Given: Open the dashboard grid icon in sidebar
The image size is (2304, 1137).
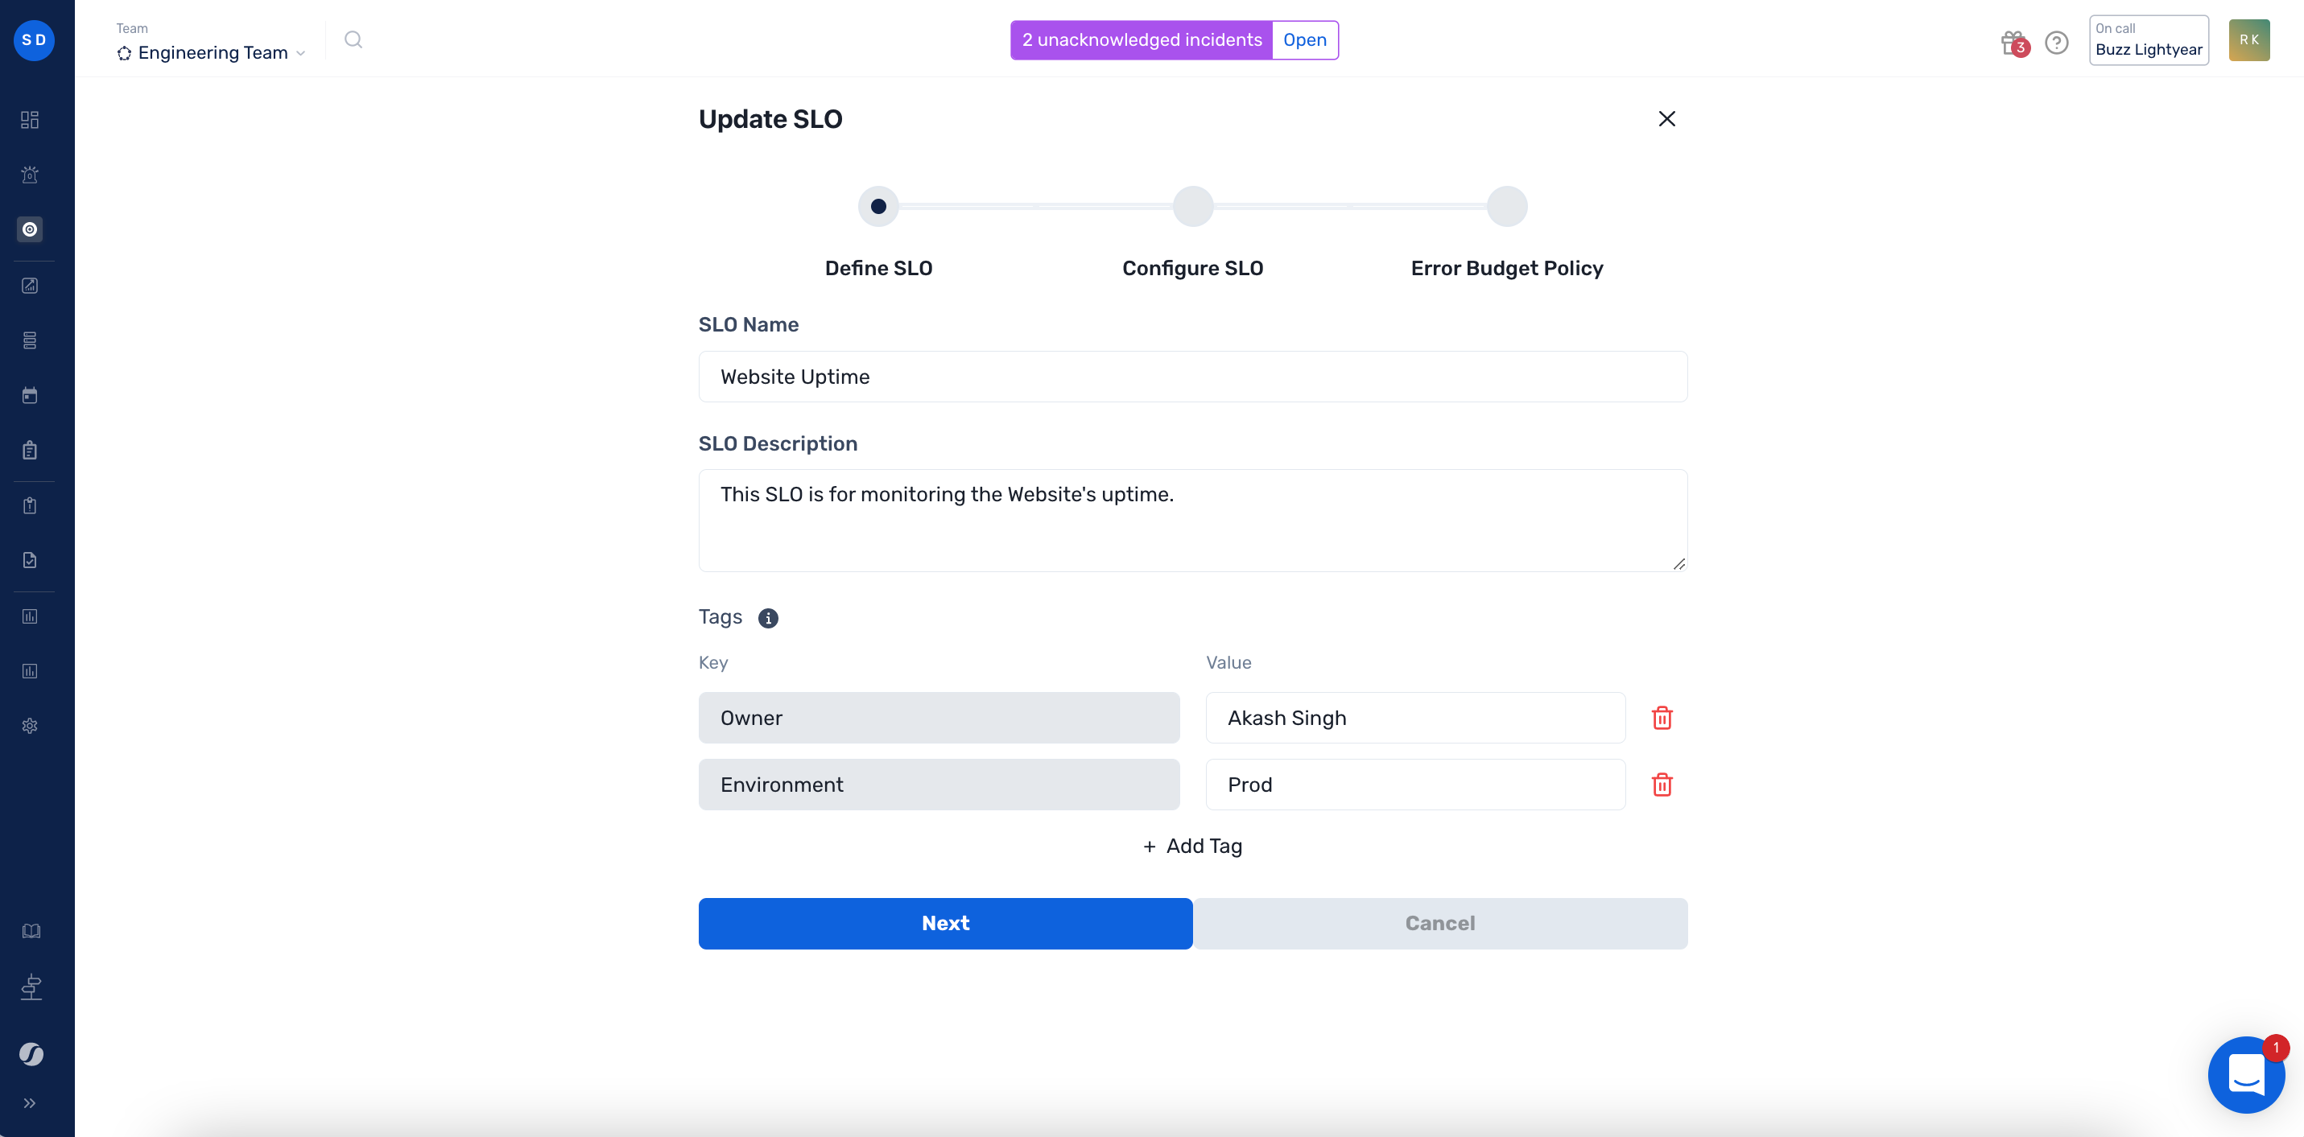Looking at the screenshot, I should click(30, 120).
